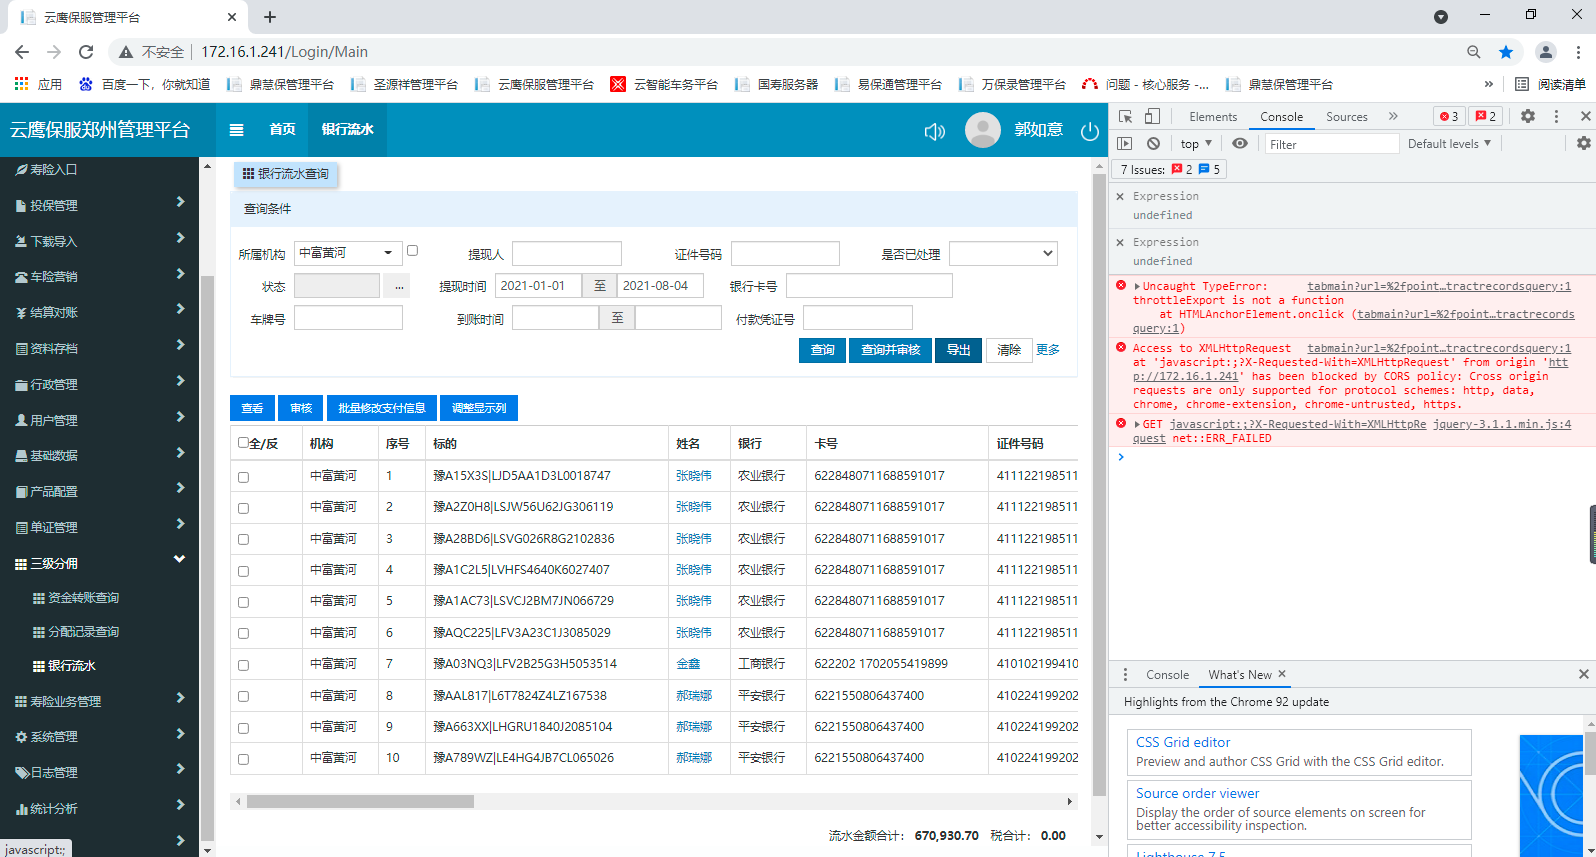Open the 所属机构 dropdown showing 中富黄河
The height and width of the screenshot is (857, 1596).
point(348,254)
